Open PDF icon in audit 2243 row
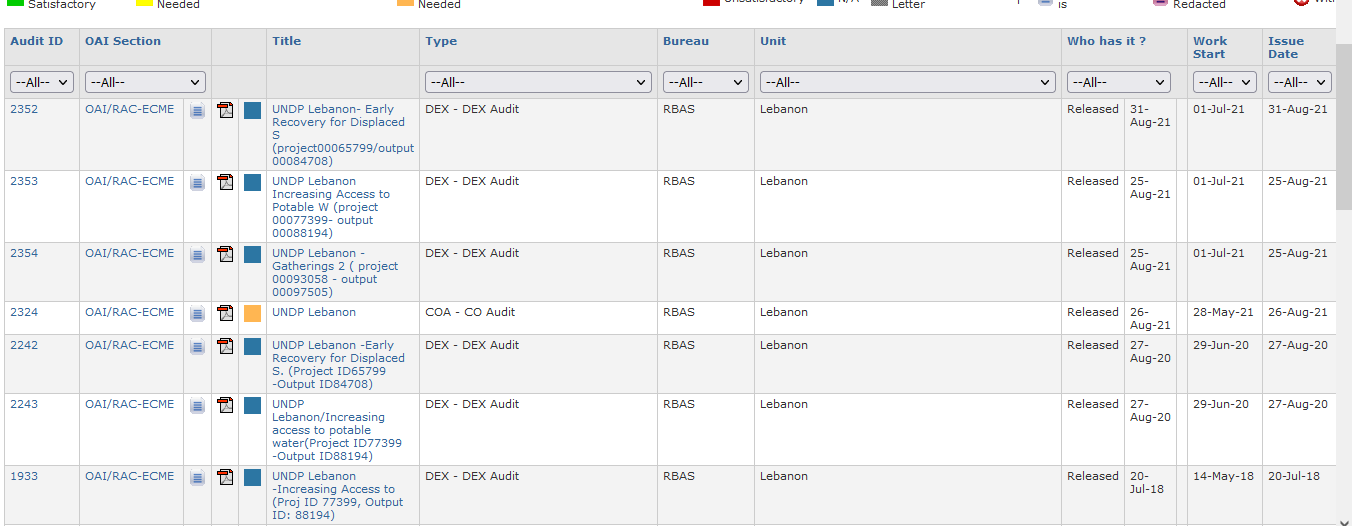This screenshot has width=1352, height=526. click(225, 405)
